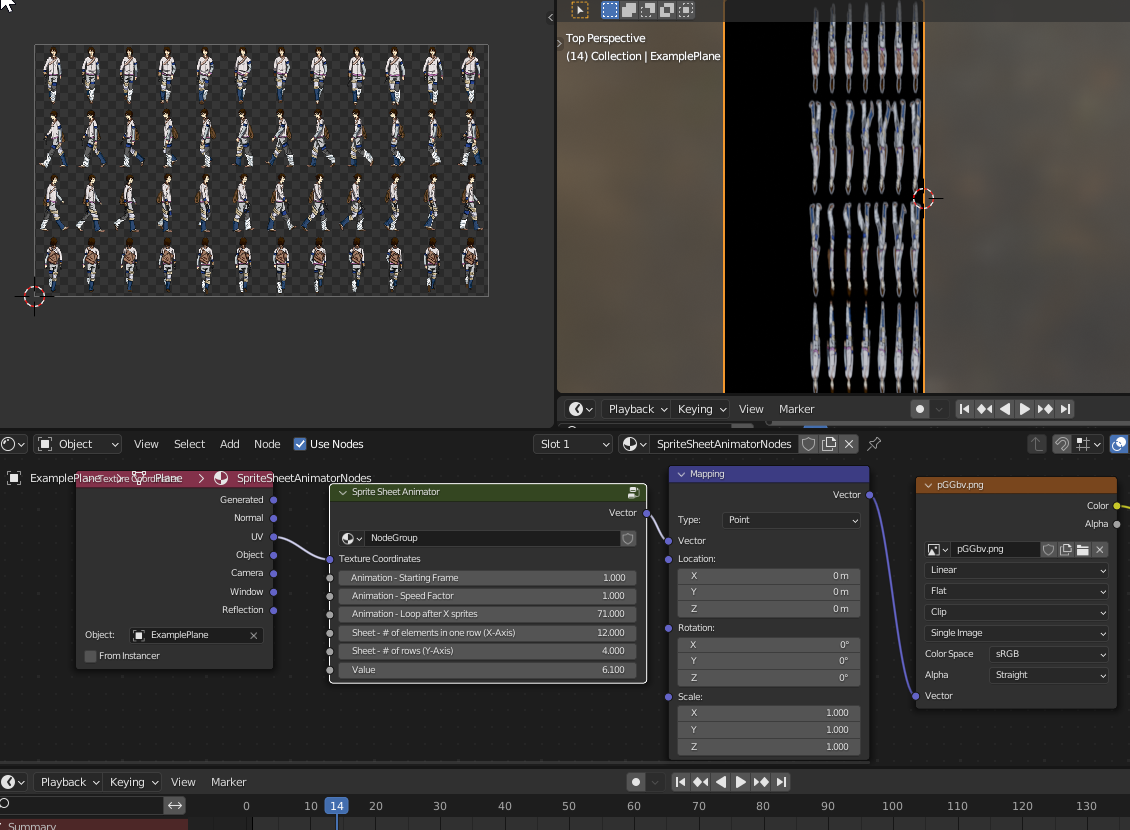Click frame 14 marker on the timeline
This screenshot has width=1130, height=830.
pyautogui.click(x=337, y=806)
